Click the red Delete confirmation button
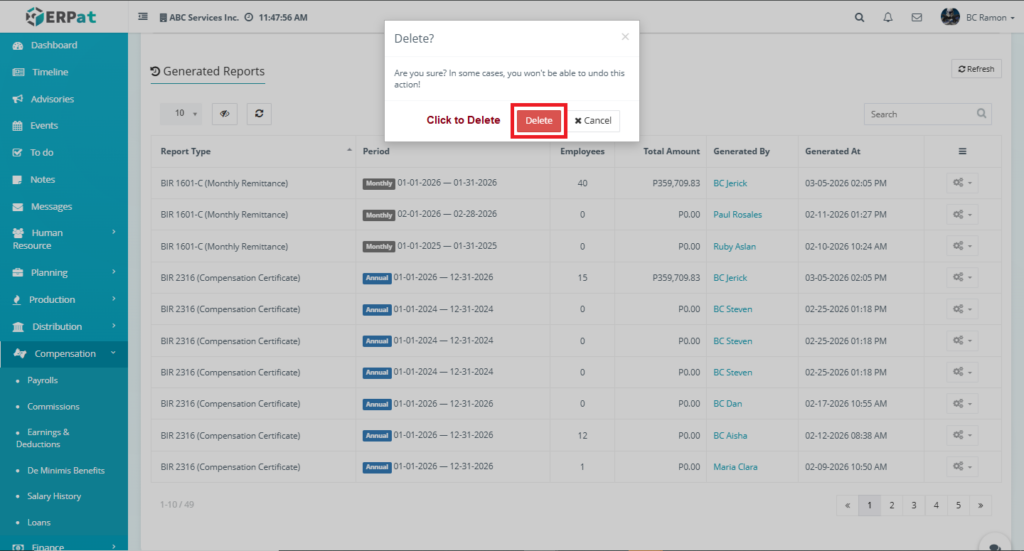 point(539,120)
